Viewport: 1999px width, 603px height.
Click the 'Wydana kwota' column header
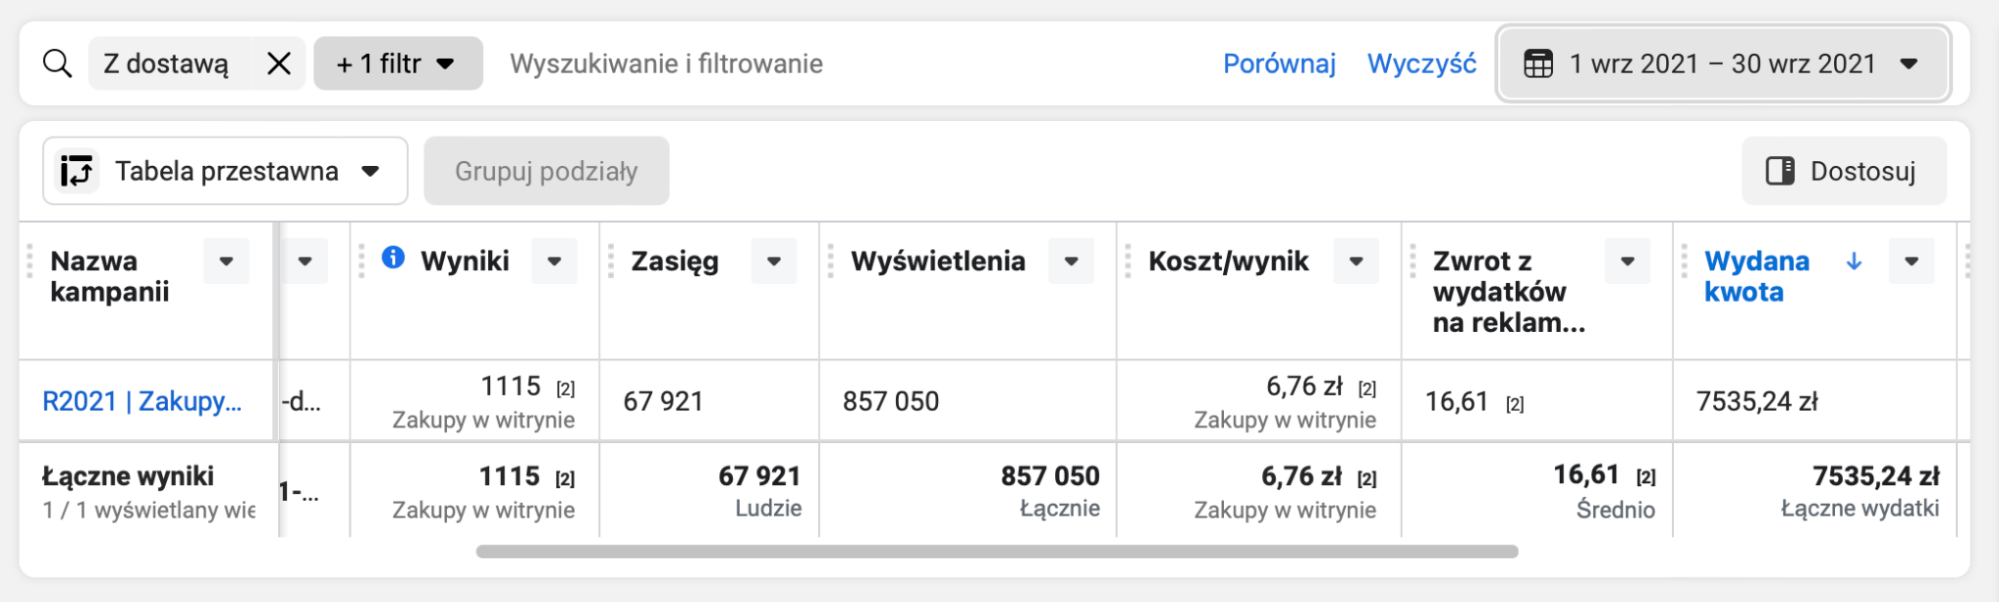(x=1756, y=276)
